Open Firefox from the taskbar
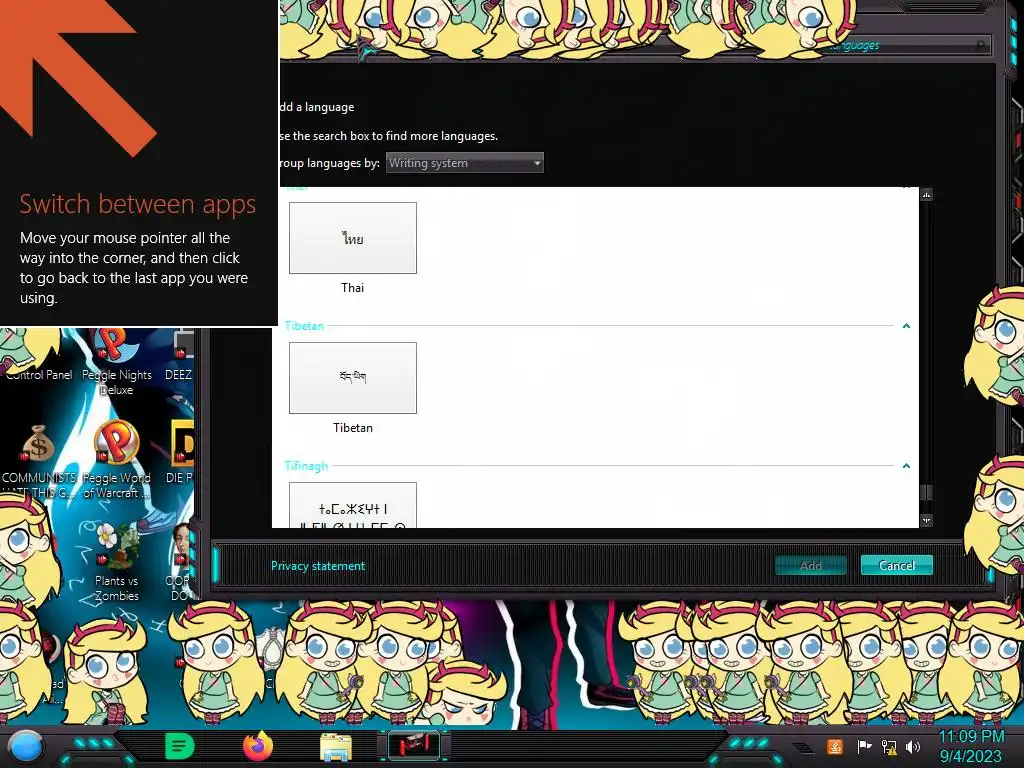 258,746
